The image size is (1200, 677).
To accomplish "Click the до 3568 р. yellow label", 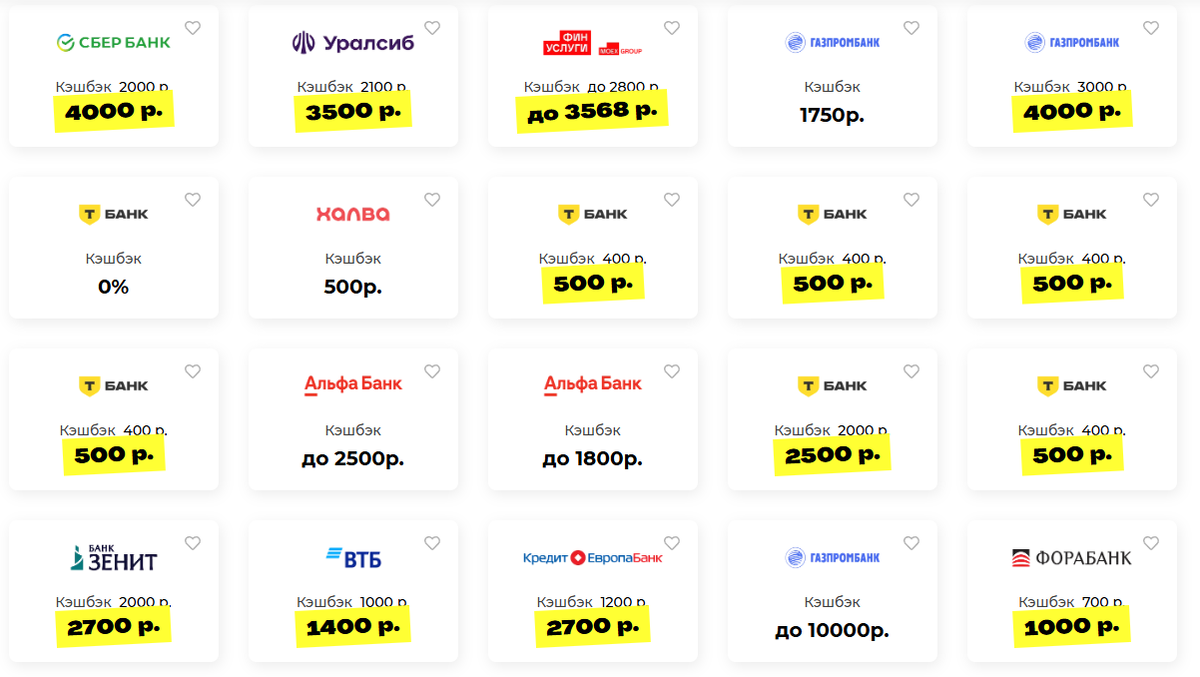I will pyautogui.click(x=592, y=111).
